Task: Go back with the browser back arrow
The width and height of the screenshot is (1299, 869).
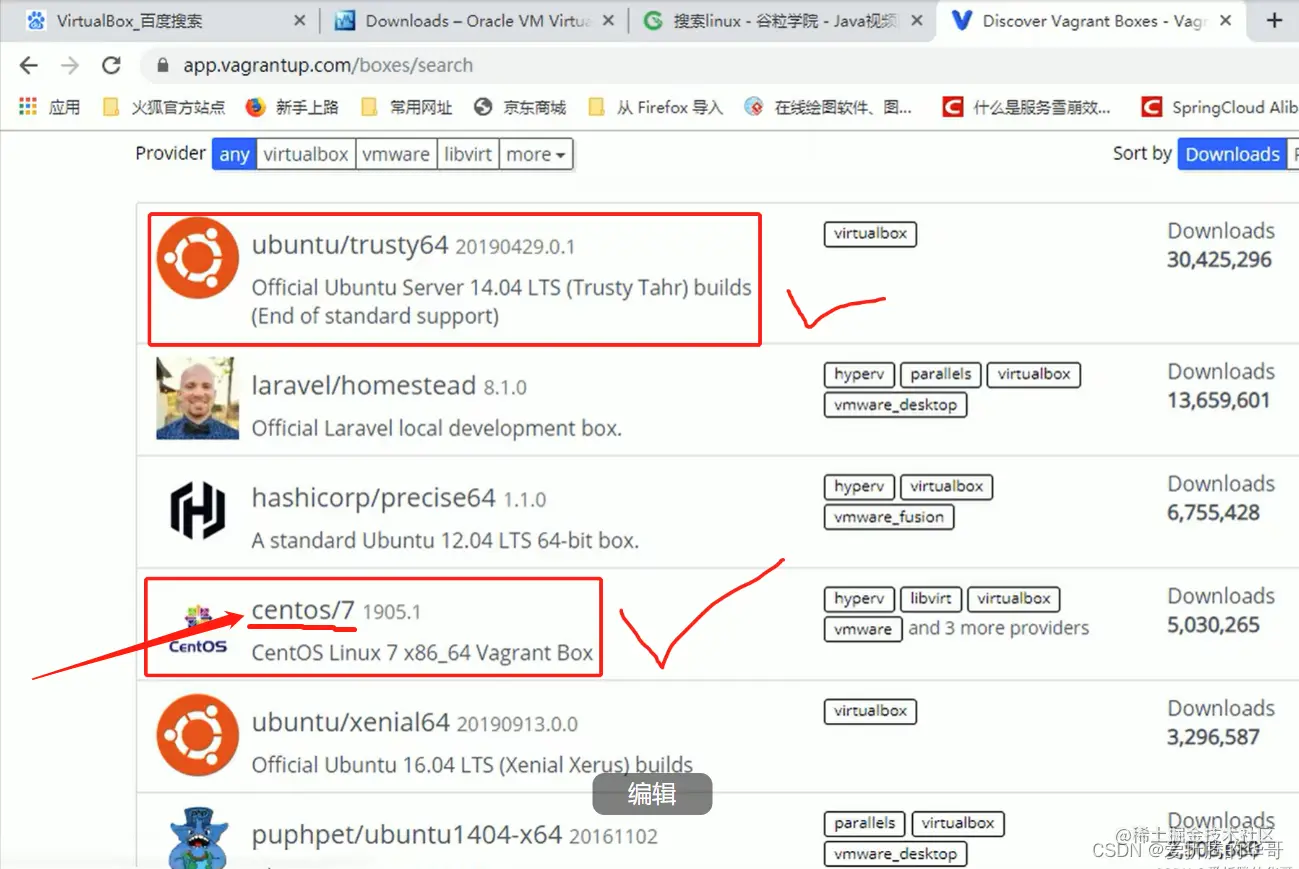Action: tap(29, 66)
